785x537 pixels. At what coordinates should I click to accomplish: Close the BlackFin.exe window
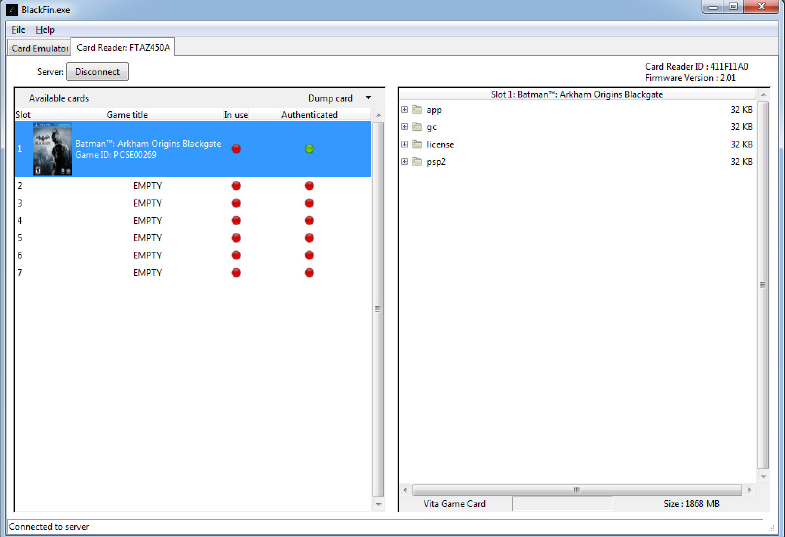pyautogui.click(x=761, y=7)
